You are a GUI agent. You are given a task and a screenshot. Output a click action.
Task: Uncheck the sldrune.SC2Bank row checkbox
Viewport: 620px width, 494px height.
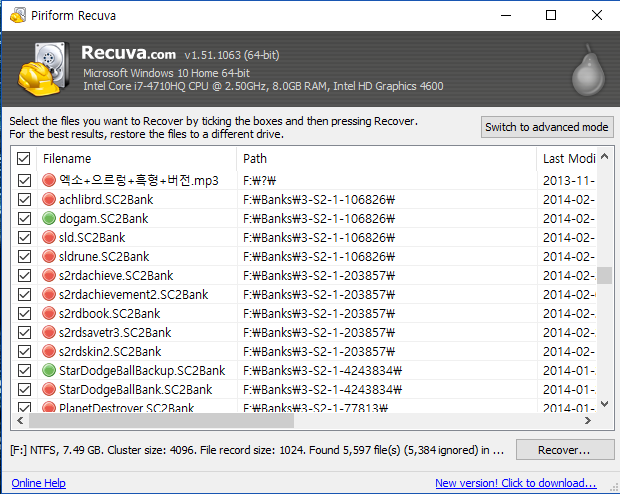pyautogui.click(x=25, y=256)
